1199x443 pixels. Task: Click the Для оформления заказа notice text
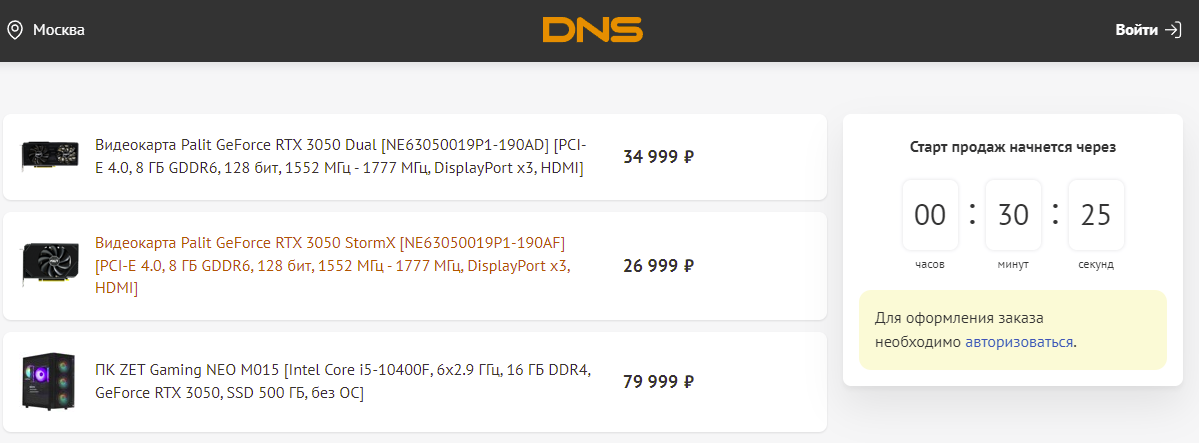coord(960,319)
